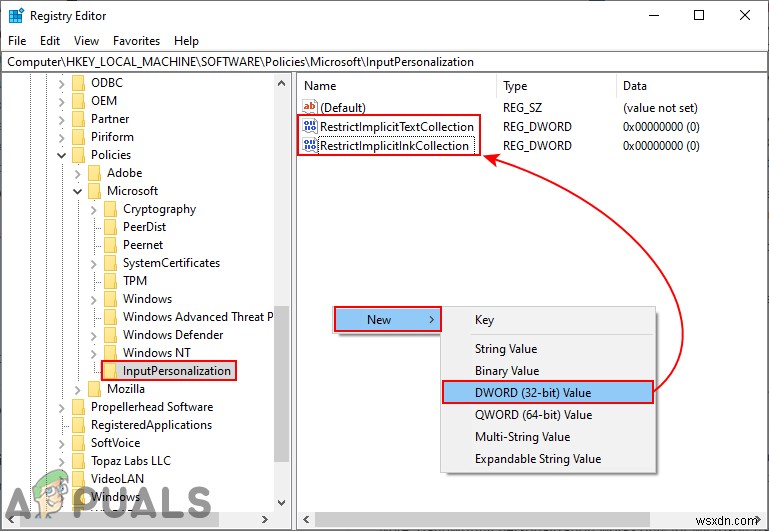
Task: Click the Registry Editor app icon in title bar
Action: (16, 16)
